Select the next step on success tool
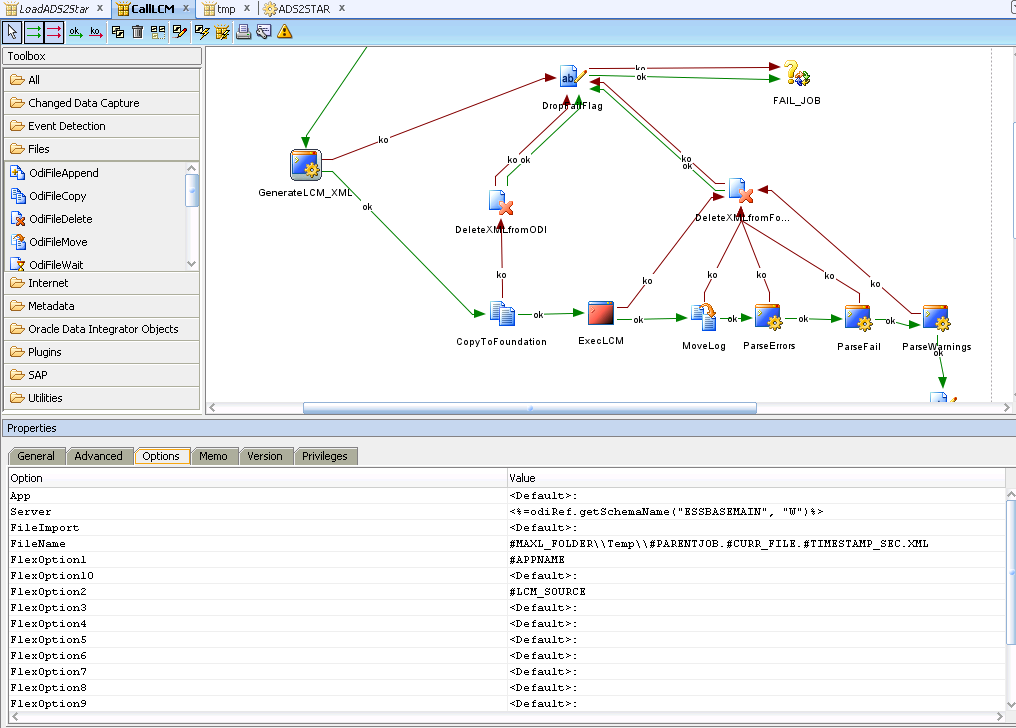The image size is (1016, 728). 34,32
